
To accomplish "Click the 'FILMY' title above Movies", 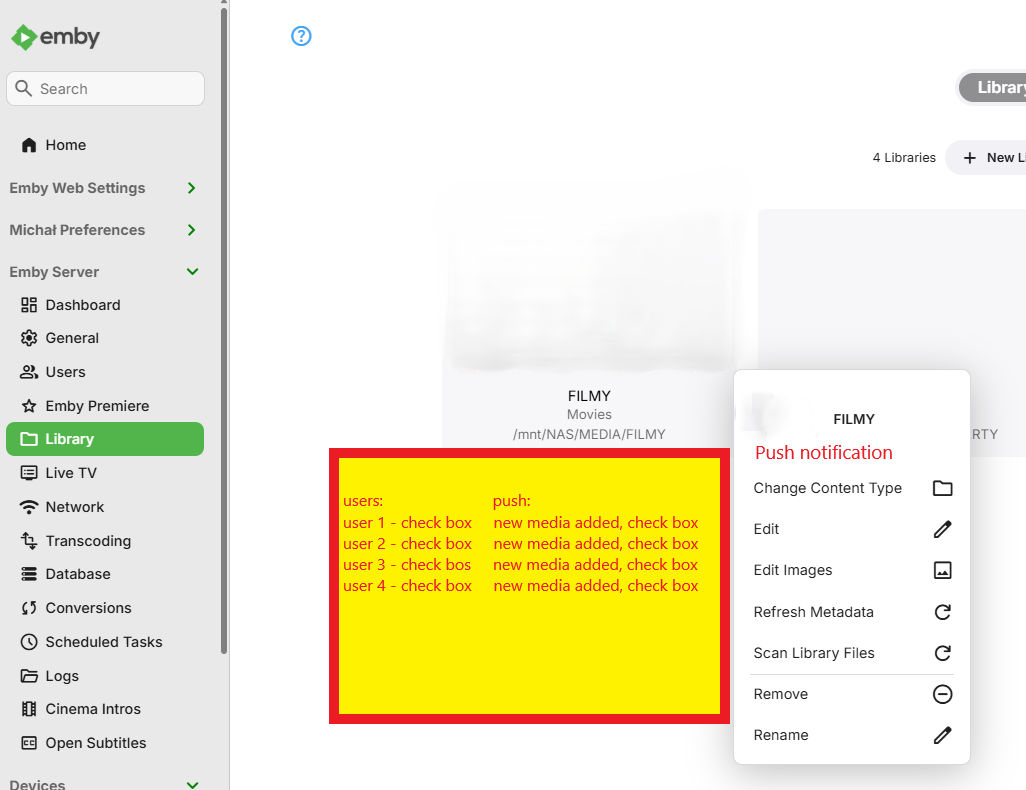I will tap(589, 396).
